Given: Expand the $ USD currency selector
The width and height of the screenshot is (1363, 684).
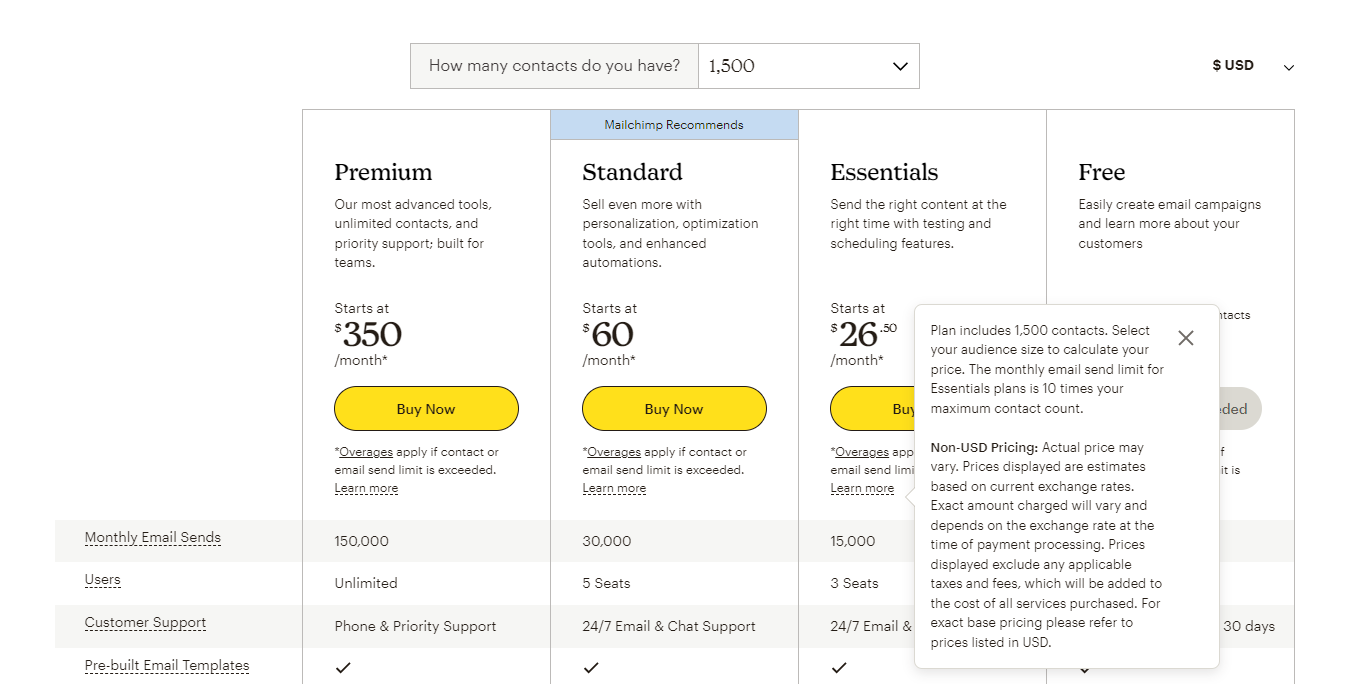Looking at the screenshot, I should (x=1252, y=66).
